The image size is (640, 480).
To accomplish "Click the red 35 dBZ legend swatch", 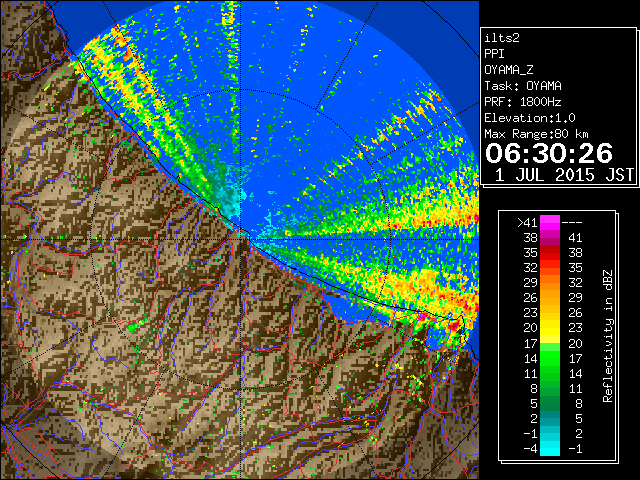I will 550,253.
